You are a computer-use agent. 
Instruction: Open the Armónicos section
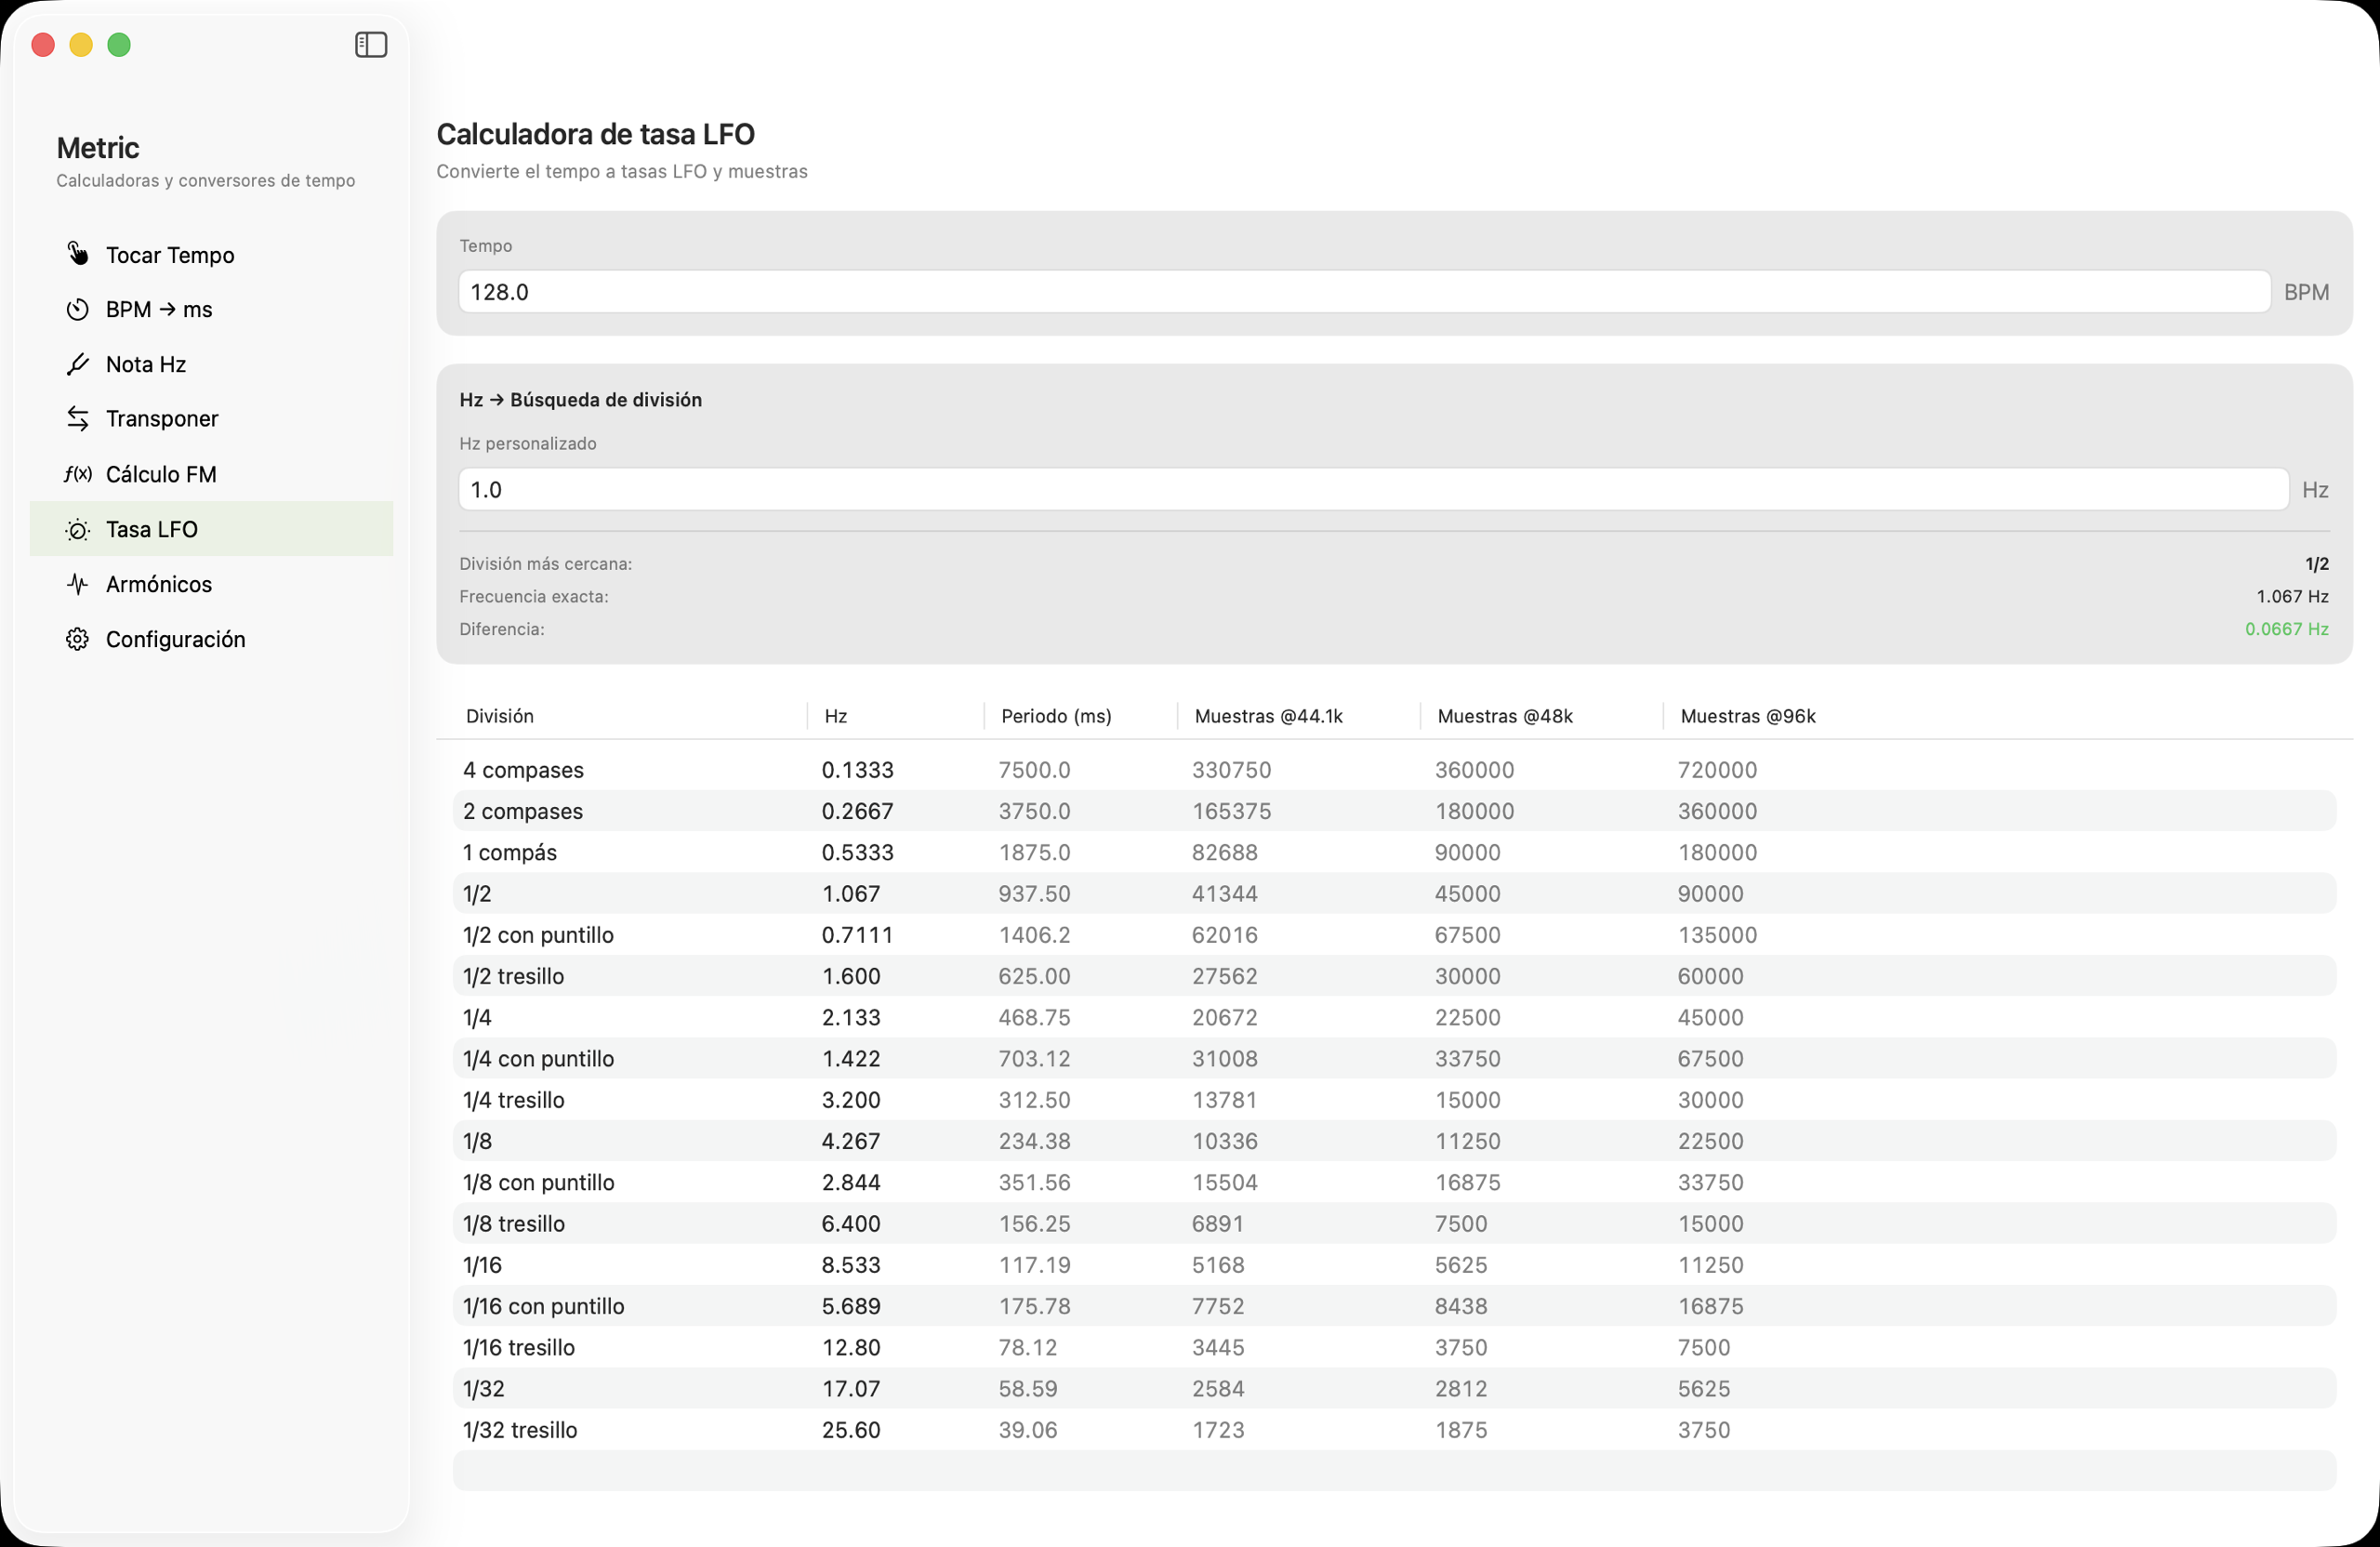click(x=211, y=584)
